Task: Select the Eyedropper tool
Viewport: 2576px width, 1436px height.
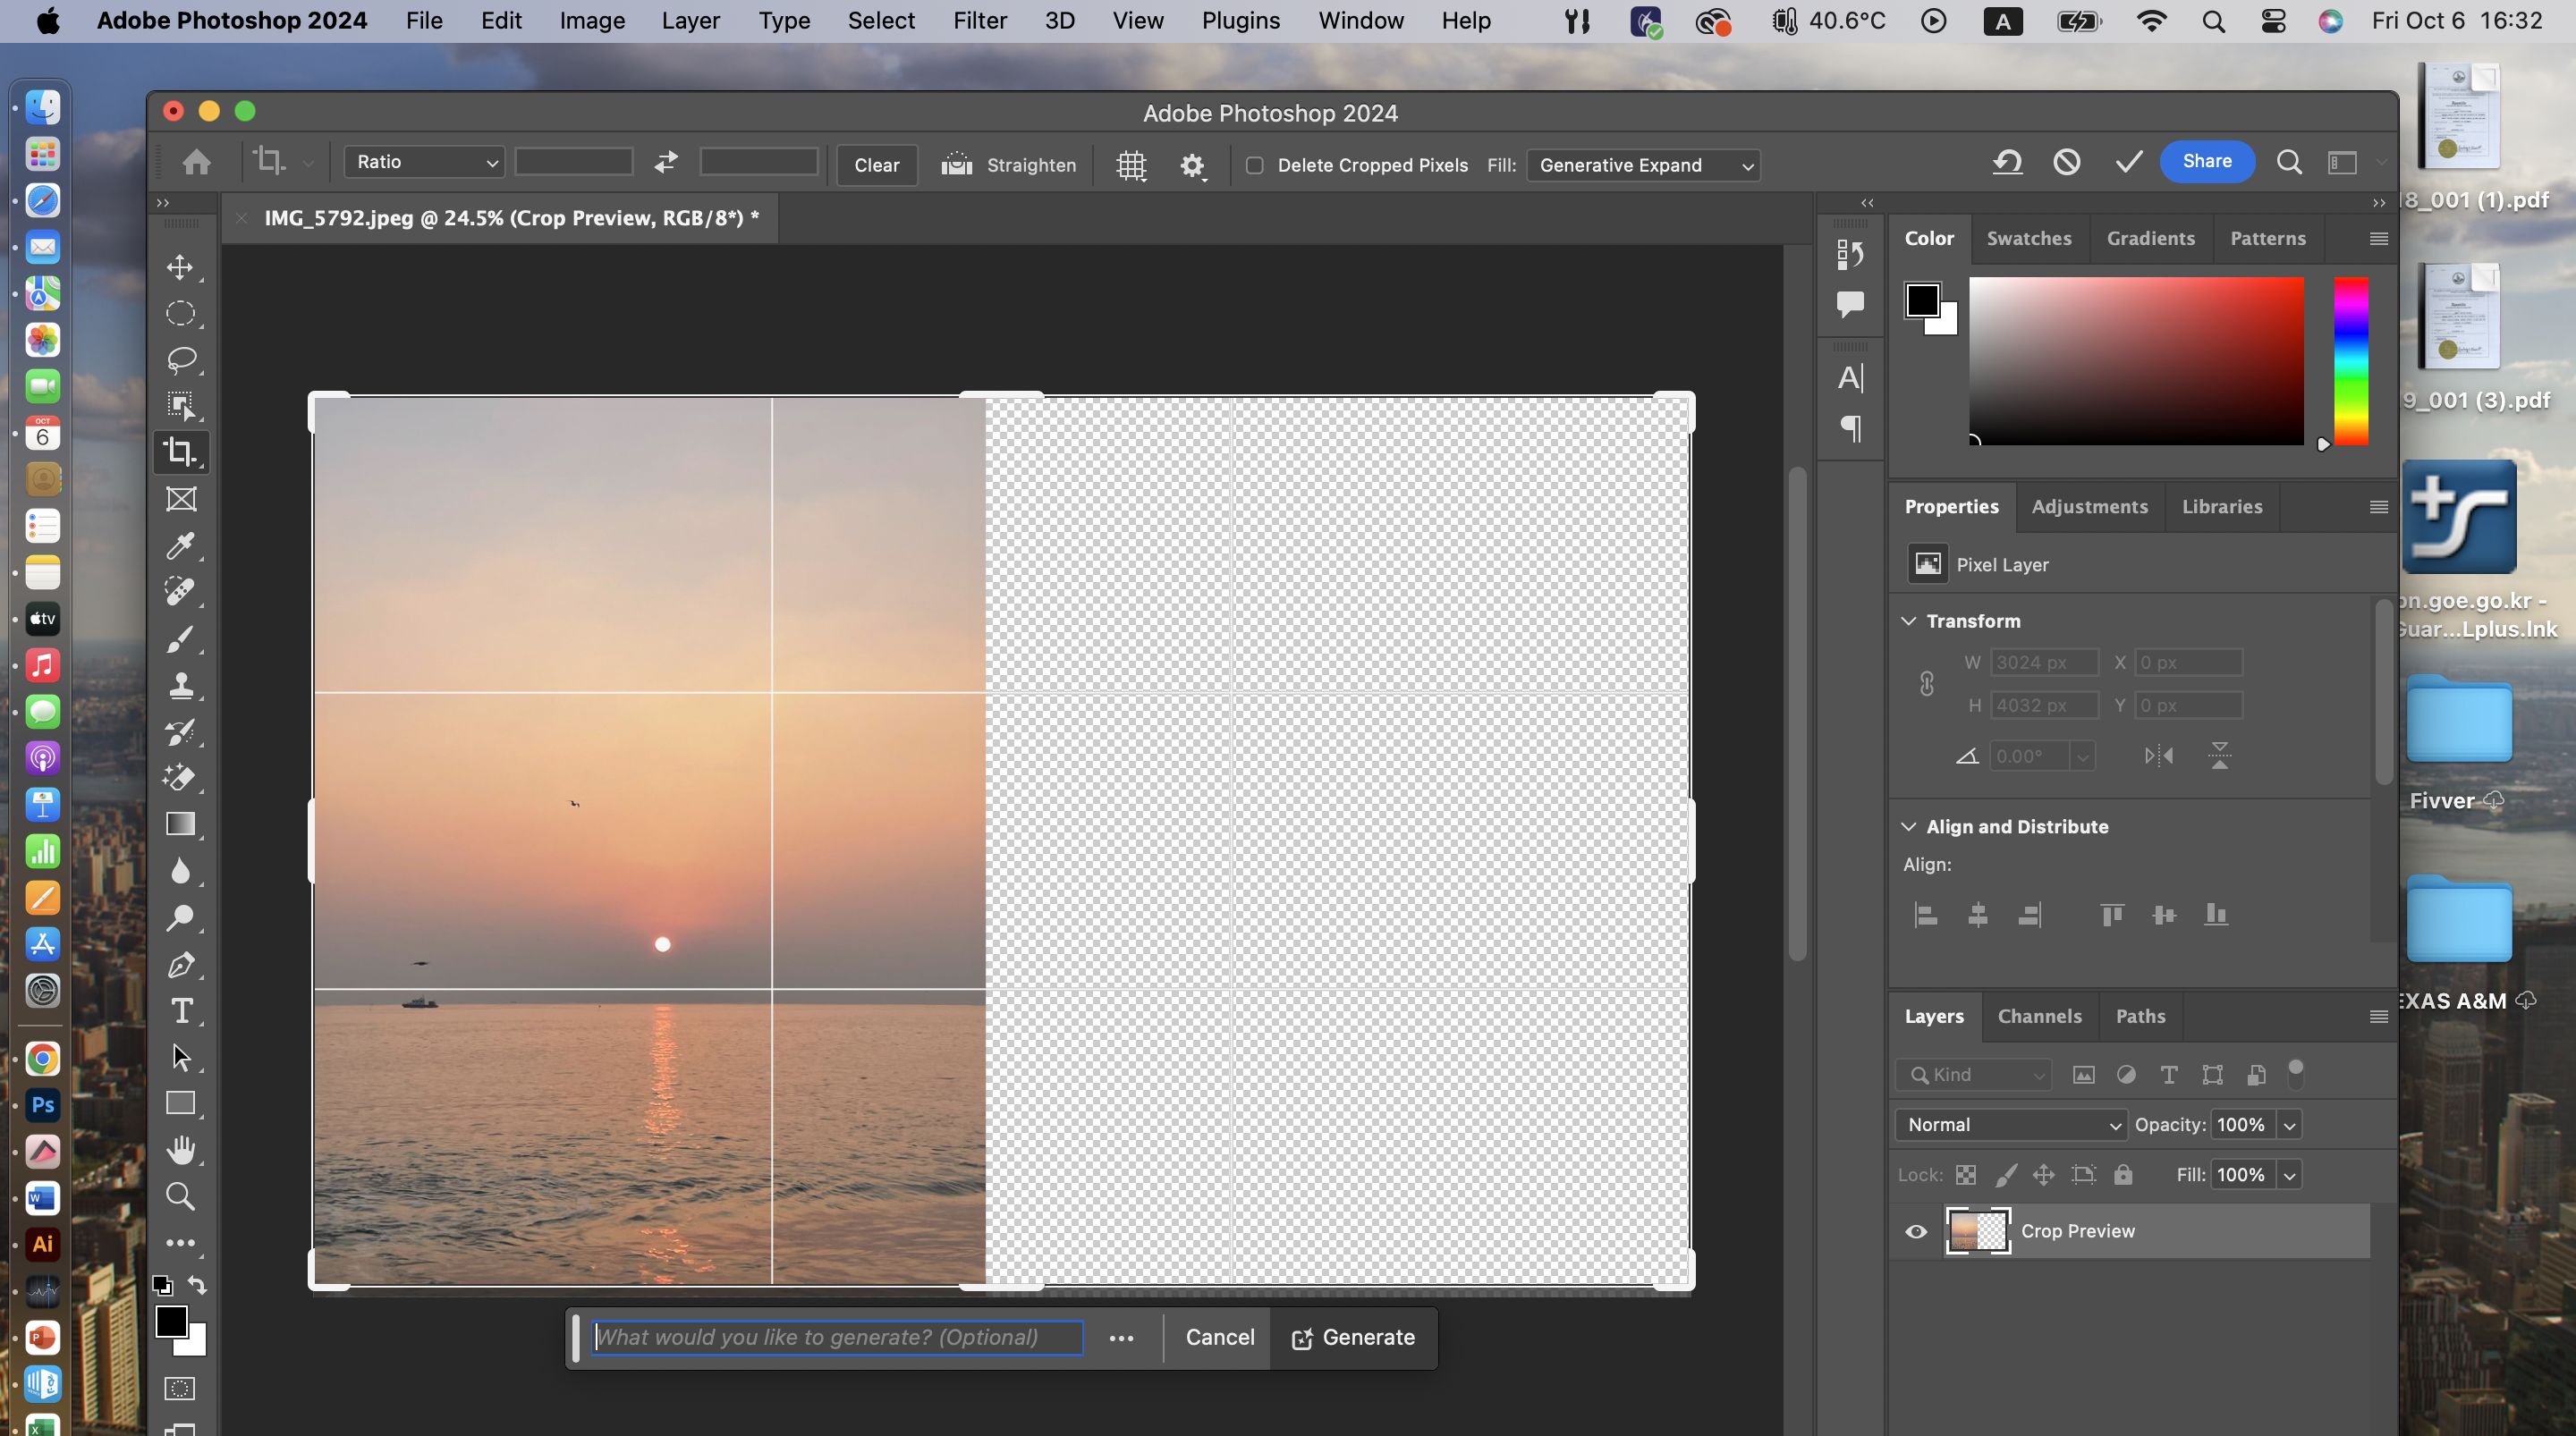Action: [180, 546]
